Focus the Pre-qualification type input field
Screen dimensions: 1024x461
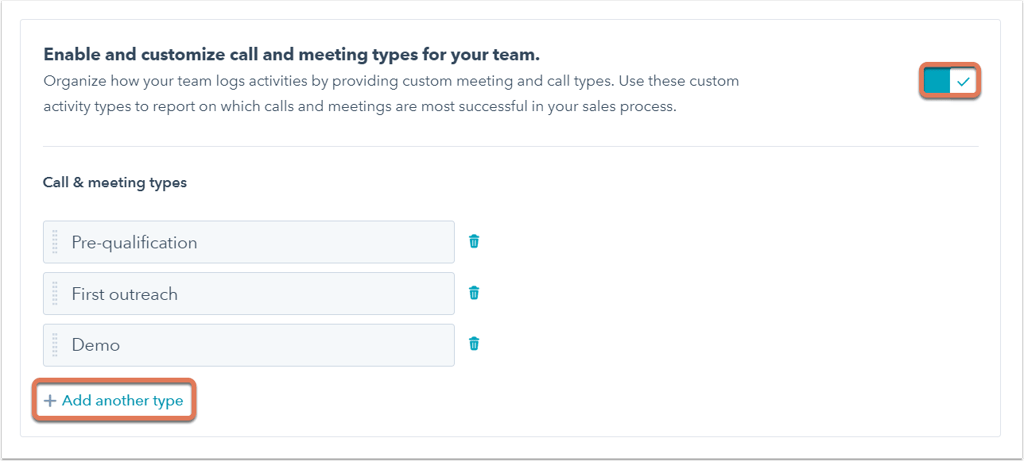[249, 242]
